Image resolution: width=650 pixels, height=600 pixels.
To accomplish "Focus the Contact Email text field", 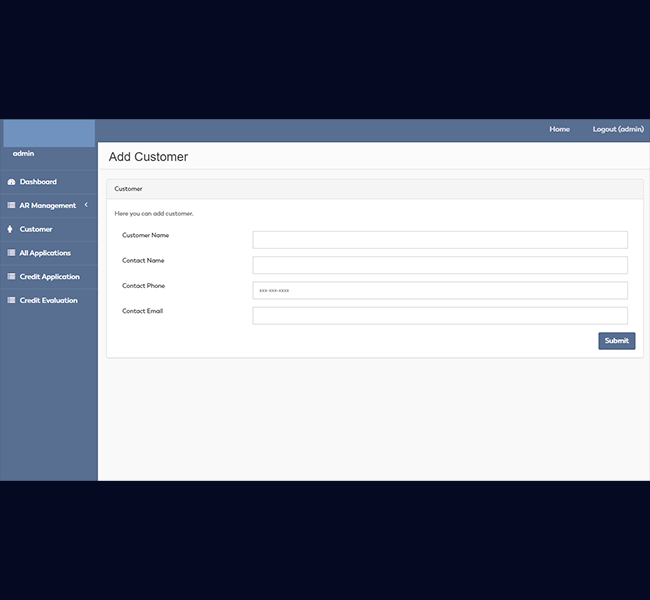I will [440, 316].
